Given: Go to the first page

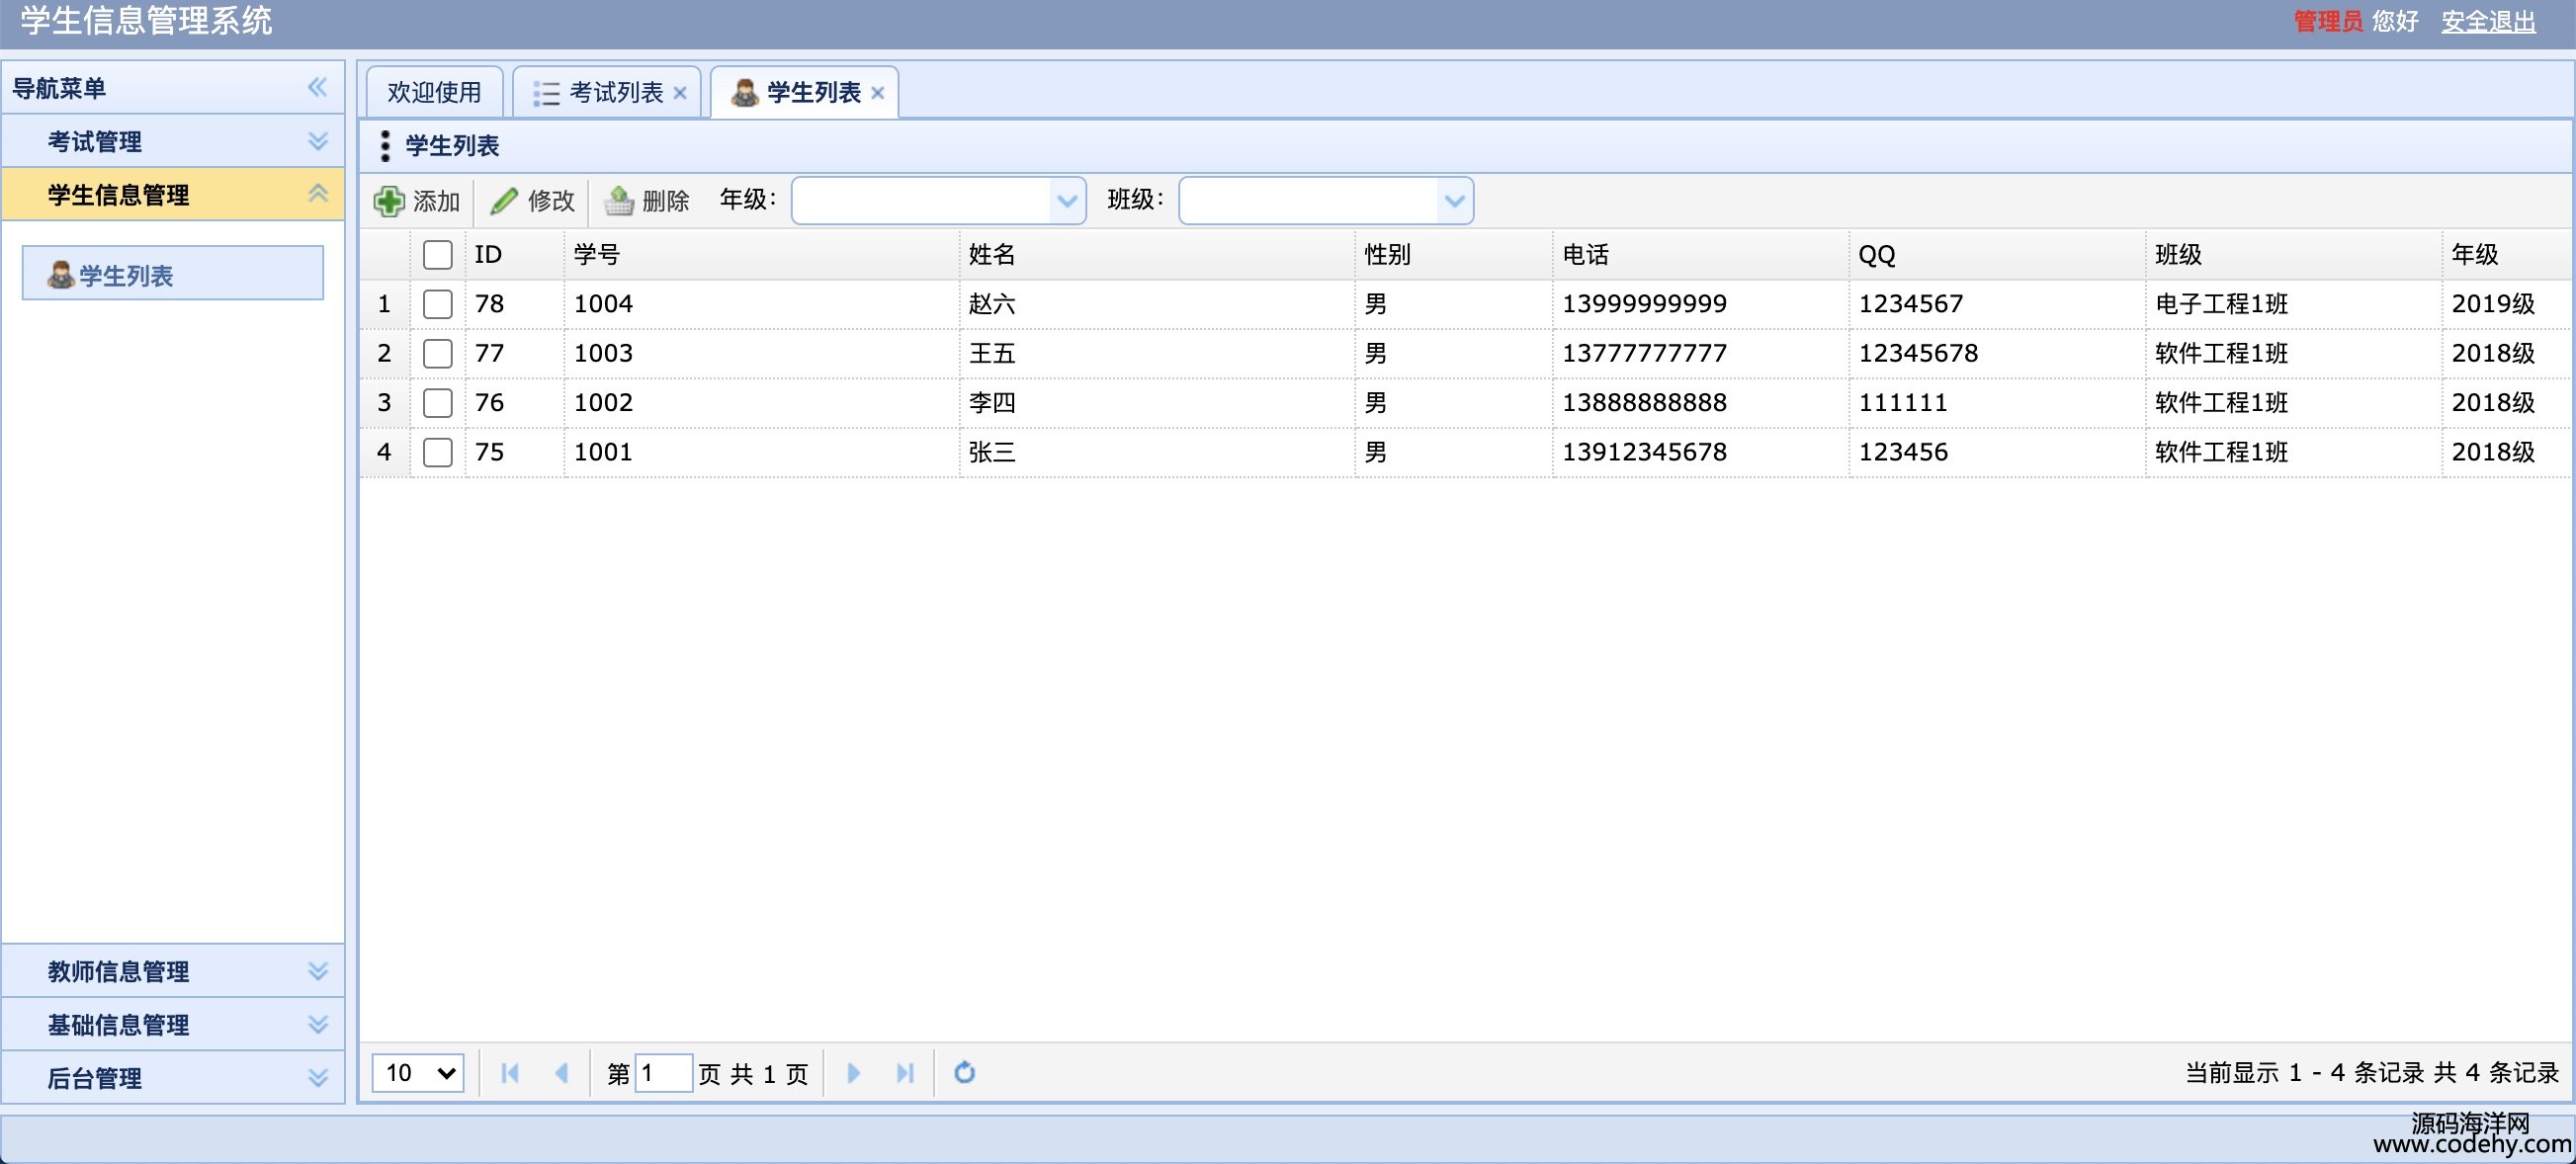Looking at the screenshot, I should click(510, 1073).
